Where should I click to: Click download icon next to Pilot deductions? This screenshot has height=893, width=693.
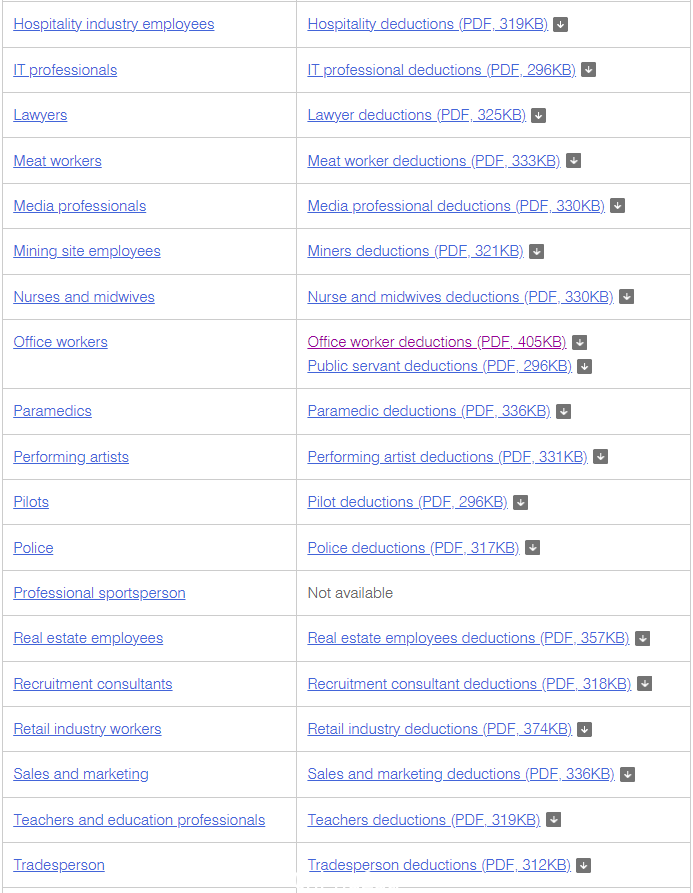tap(520, 503)
